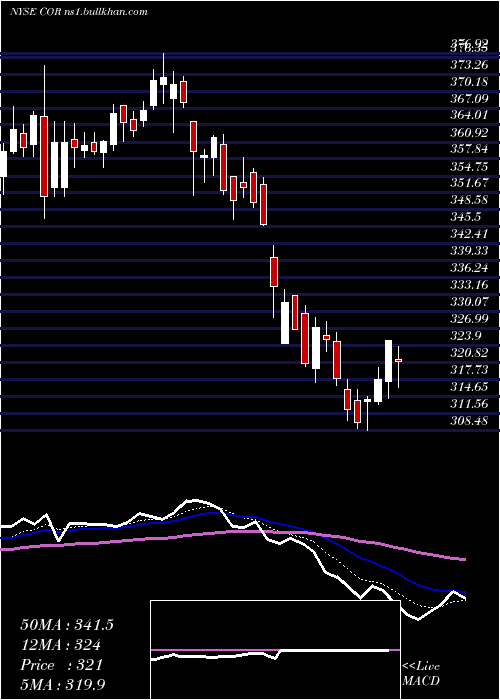Click the 354.75 price axis label

(x=469, y=166)
